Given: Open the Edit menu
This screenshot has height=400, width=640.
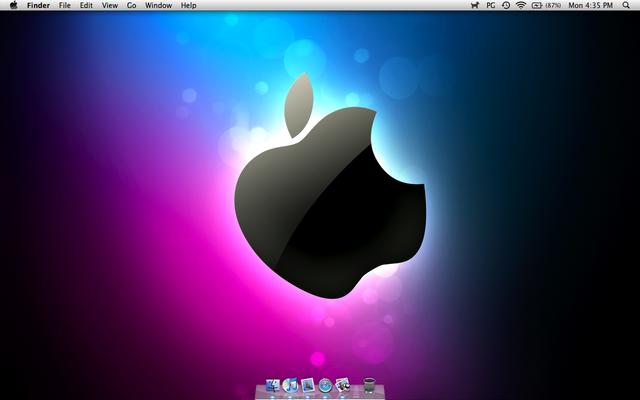Looking at the screenshot, I should (86, 5).
